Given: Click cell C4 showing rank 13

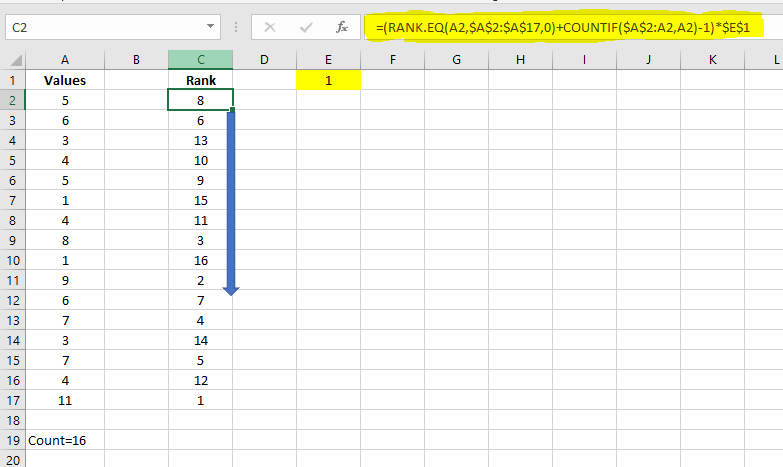Looking at the screenshot, I should [x=201, y=140].
